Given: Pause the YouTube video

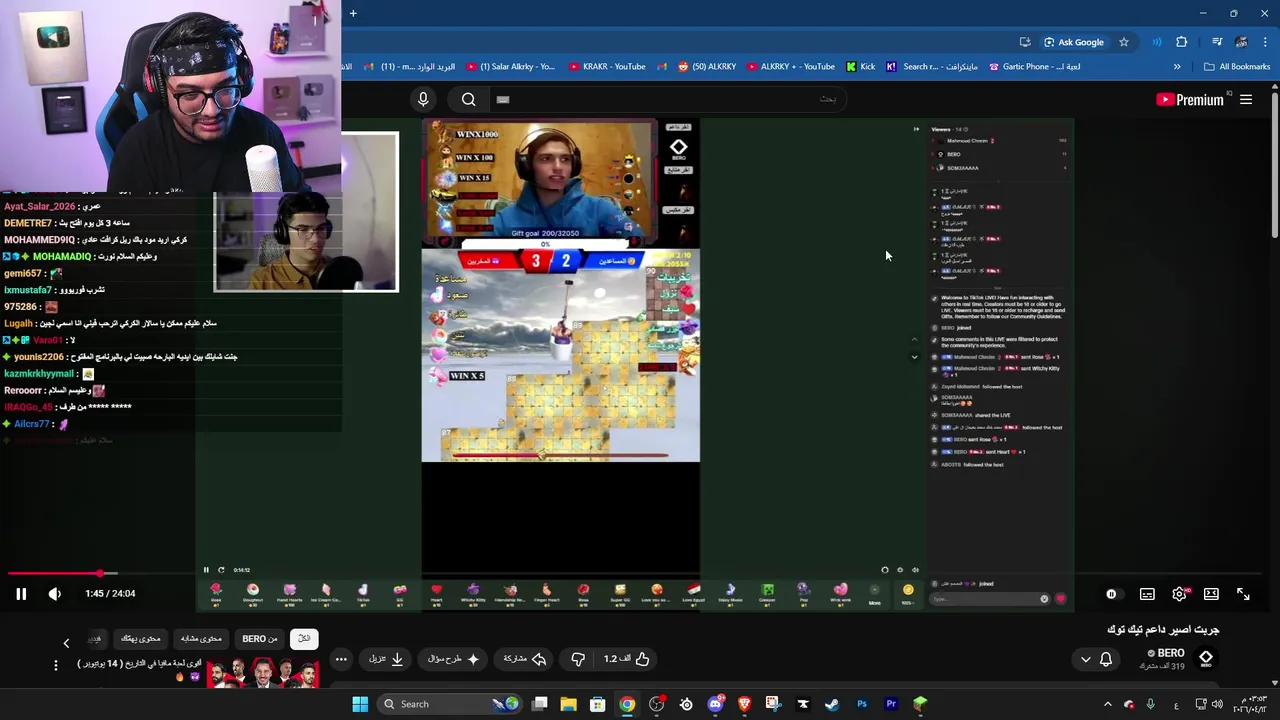Looking at the screenshot, I should (x=20, y=594).
